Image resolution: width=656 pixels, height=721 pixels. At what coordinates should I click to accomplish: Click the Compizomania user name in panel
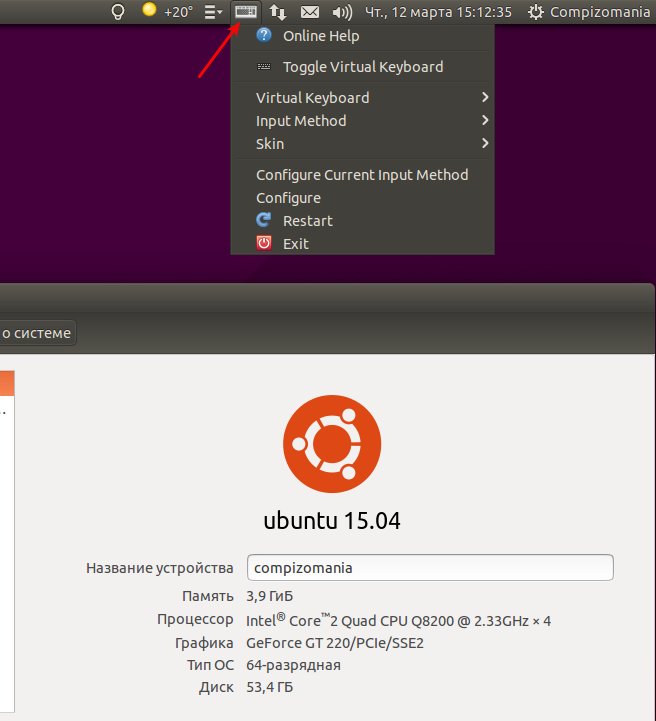600,12
